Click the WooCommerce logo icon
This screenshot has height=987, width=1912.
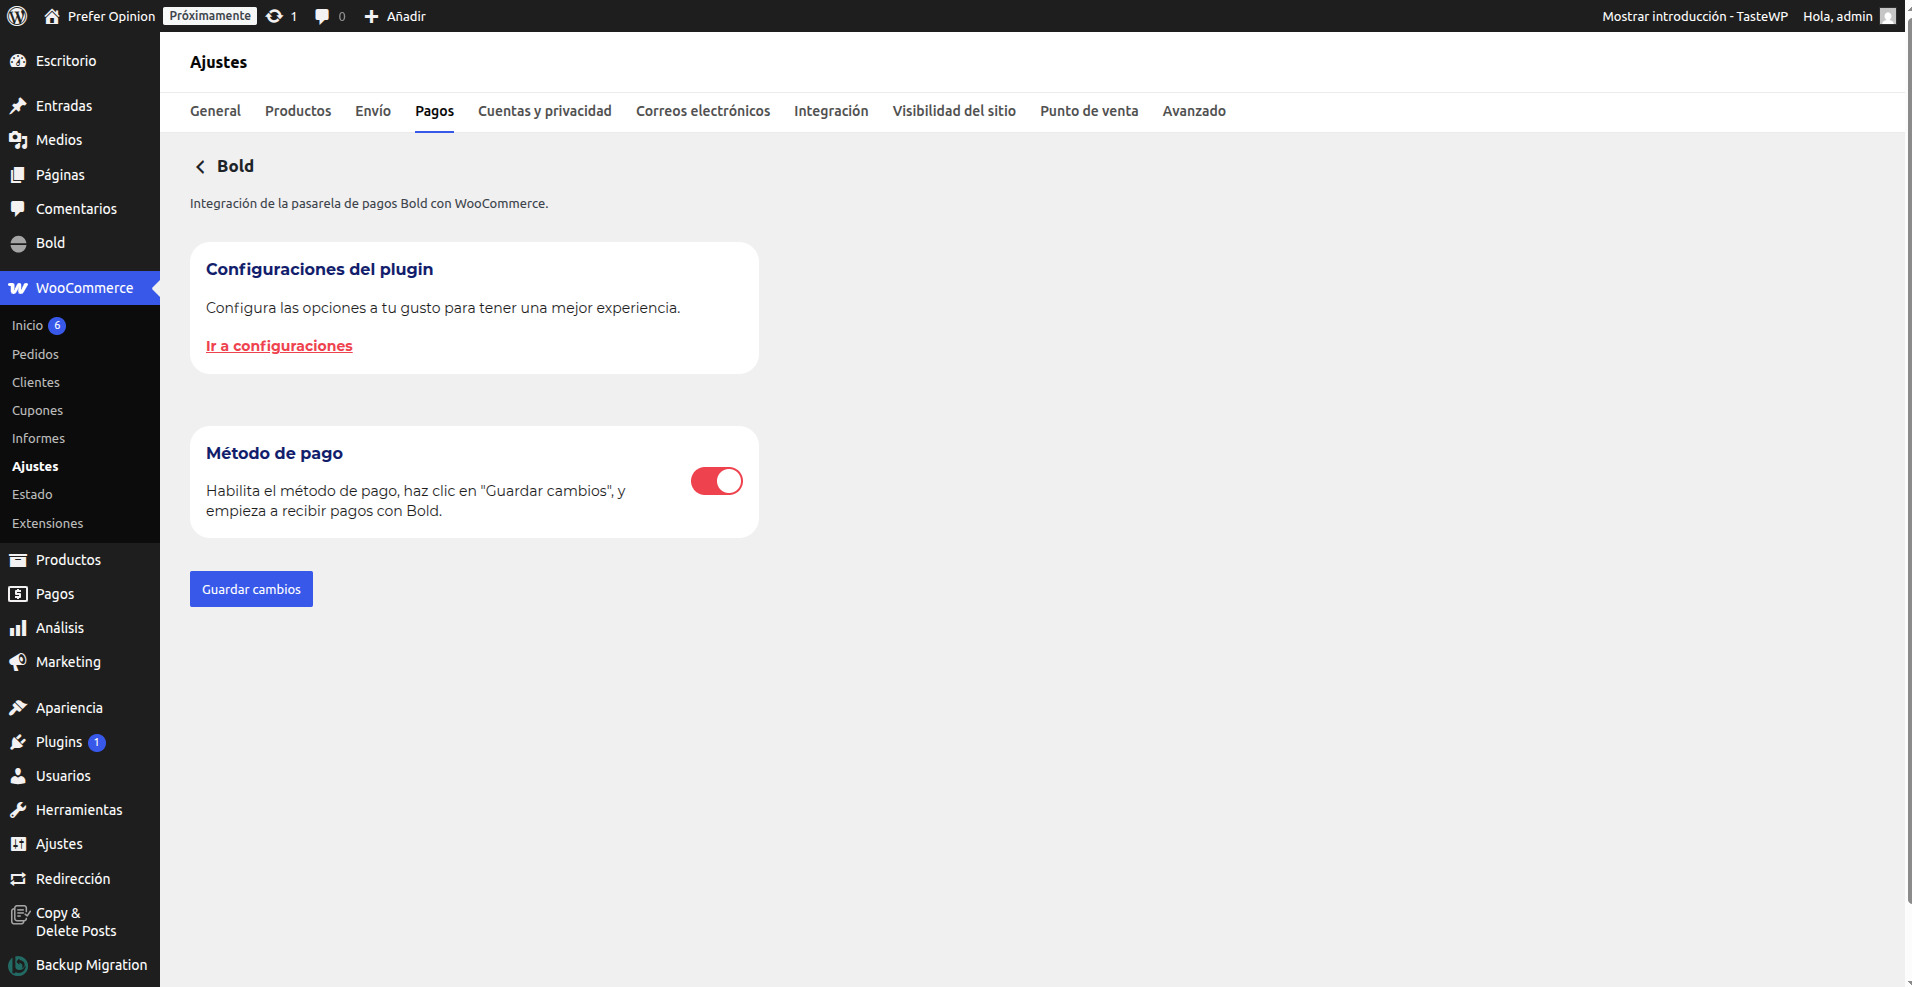[18, 288]
